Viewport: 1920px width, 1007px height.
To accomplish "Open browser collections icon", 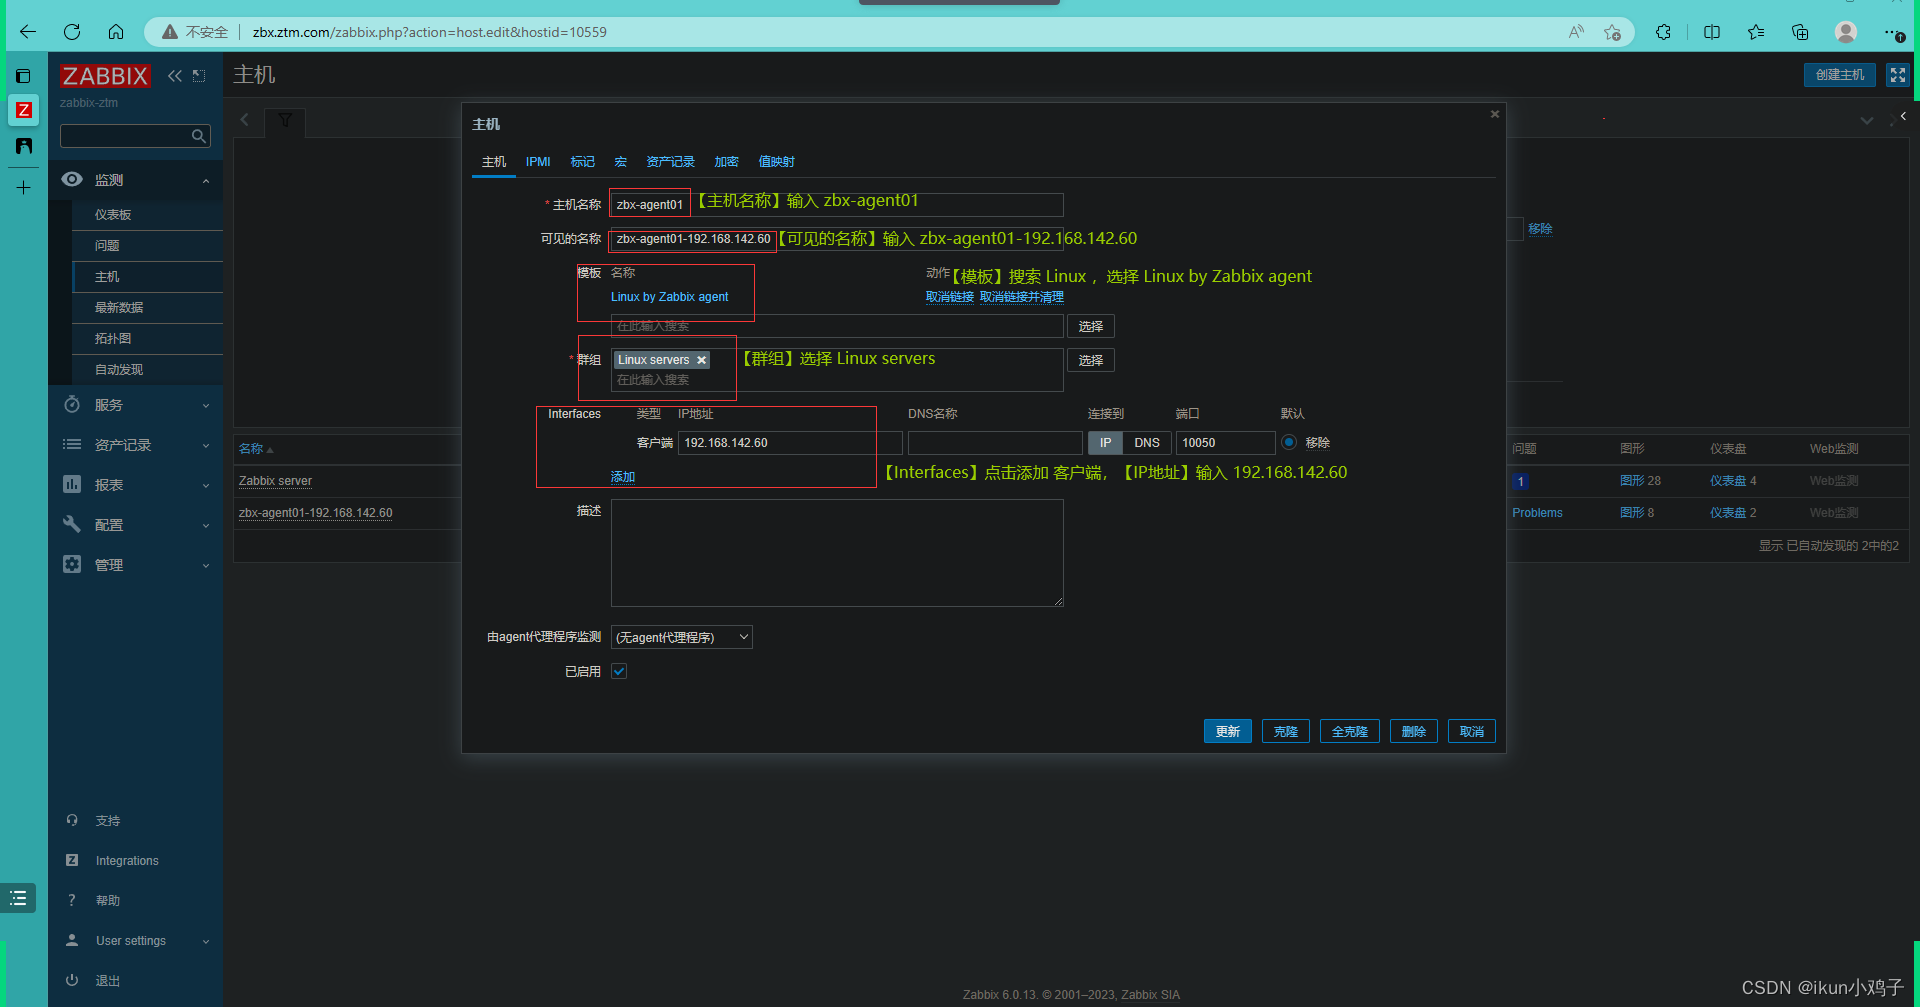I will pos(1800,32).
